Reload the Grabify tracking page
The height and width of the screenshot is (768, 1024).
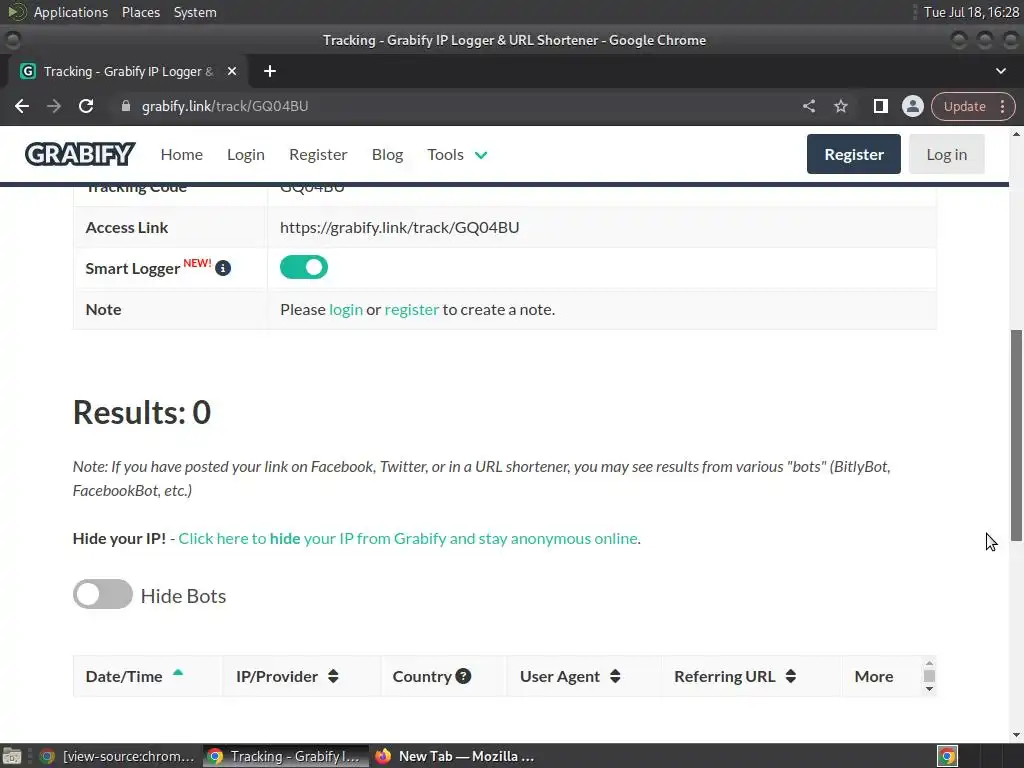click(x=86, y=106)
